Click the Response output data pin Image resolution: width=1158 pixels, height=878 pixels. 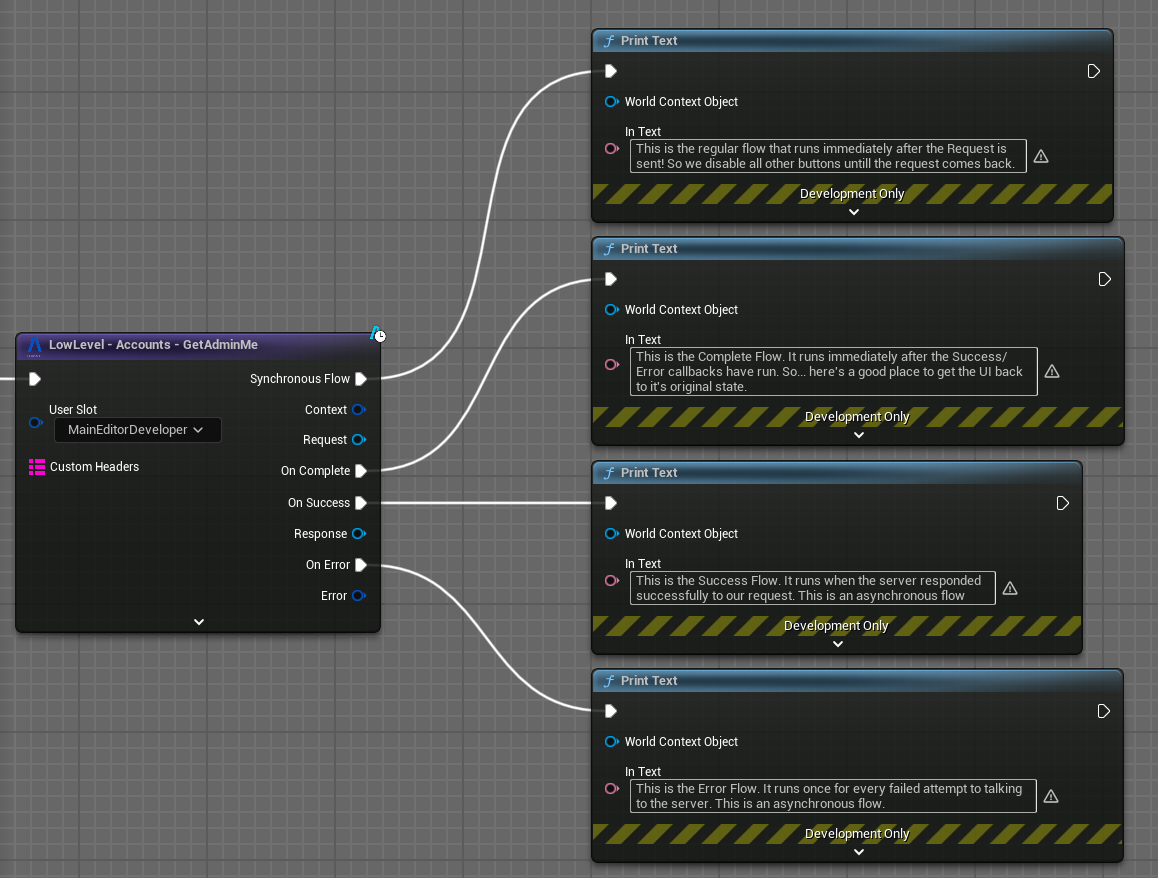[358, 534]
